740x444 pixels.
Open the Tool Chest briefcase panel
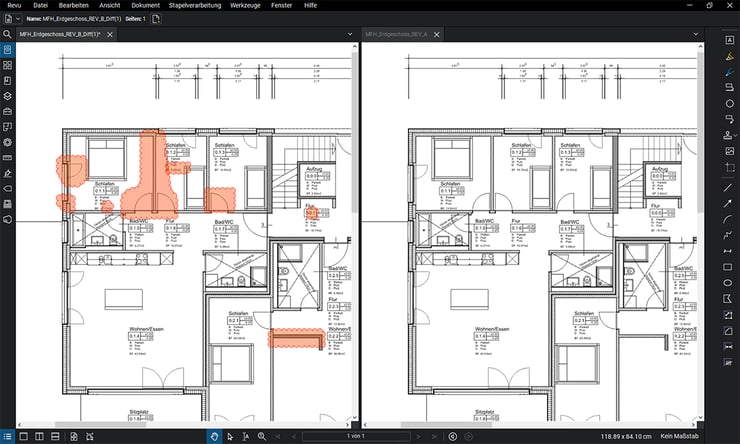7,111
